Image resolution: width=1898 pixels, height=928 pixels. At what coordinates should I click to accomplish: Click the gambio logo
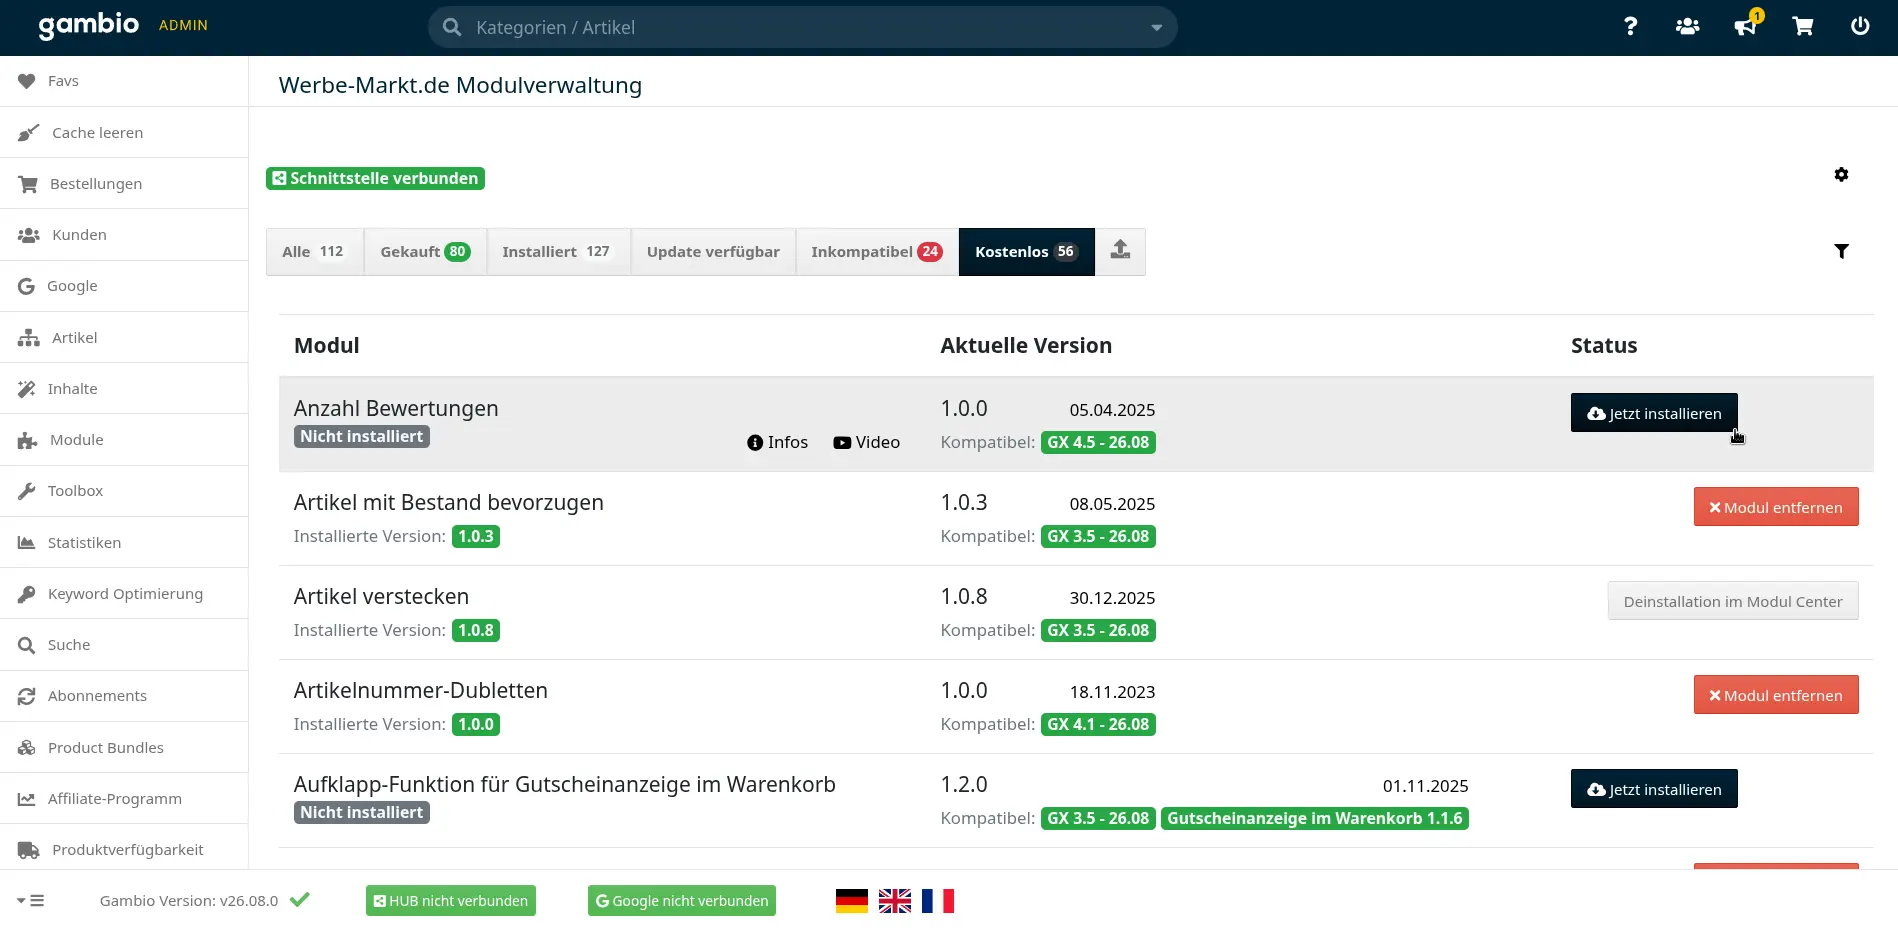89,25
